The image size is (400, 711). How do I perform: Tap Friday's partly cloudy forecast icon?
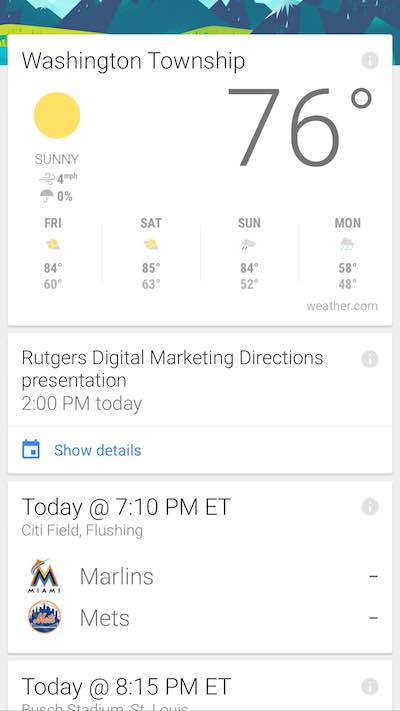(53, 245)
